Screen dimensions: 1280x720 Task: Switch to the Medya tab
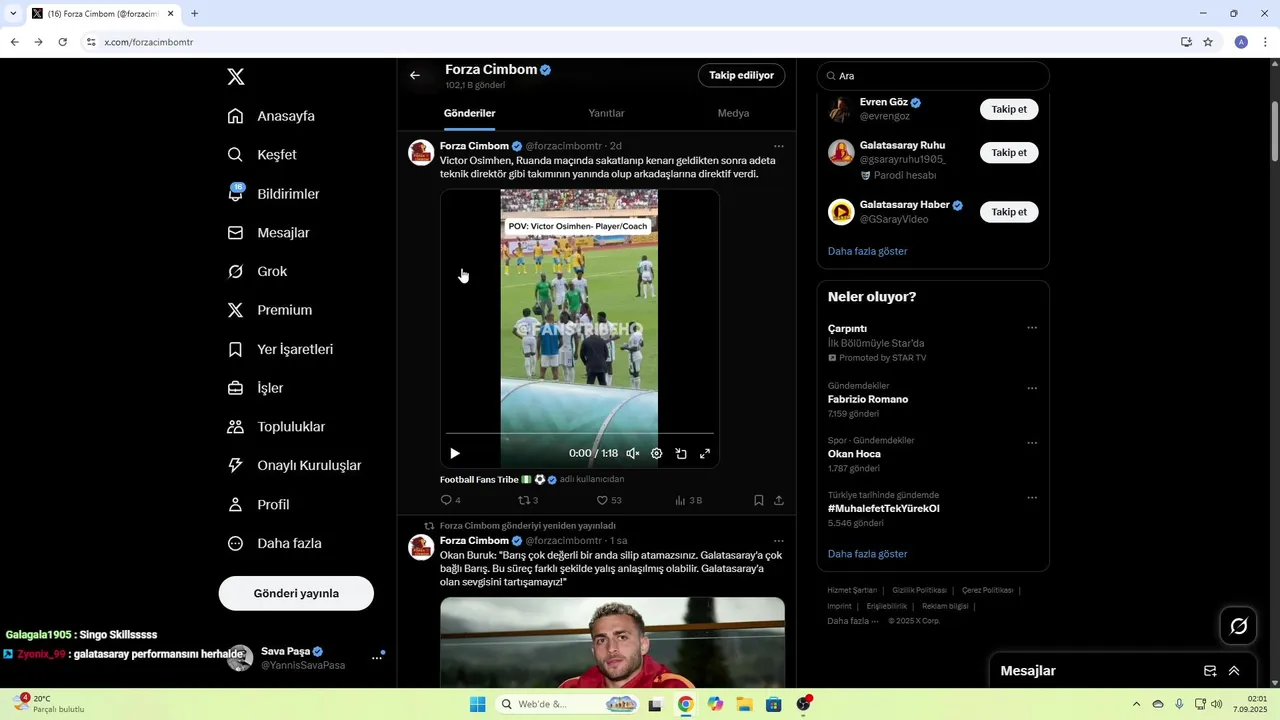pyautogui.click(x=733, y=113)
